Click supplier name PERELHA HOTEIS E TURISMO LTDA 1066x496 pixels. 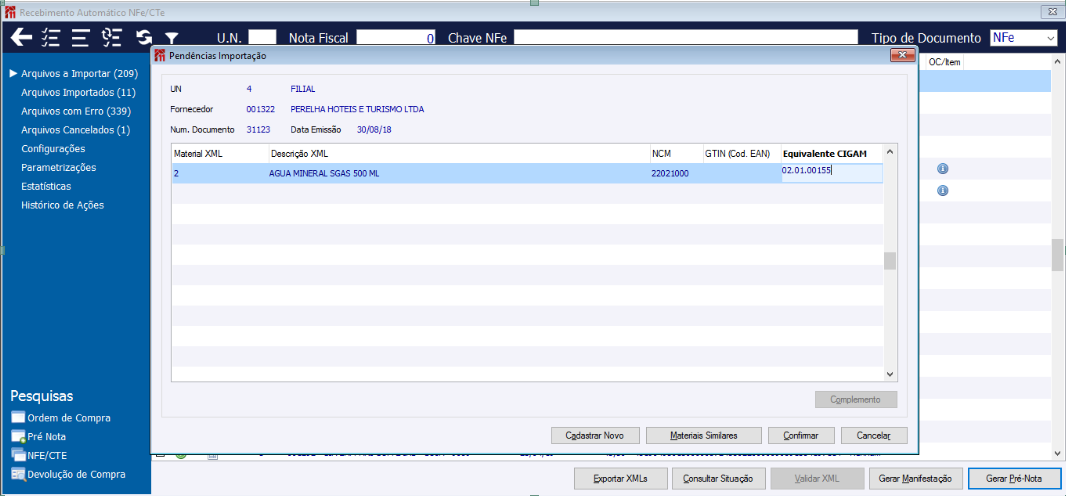[x=357, y=109]
